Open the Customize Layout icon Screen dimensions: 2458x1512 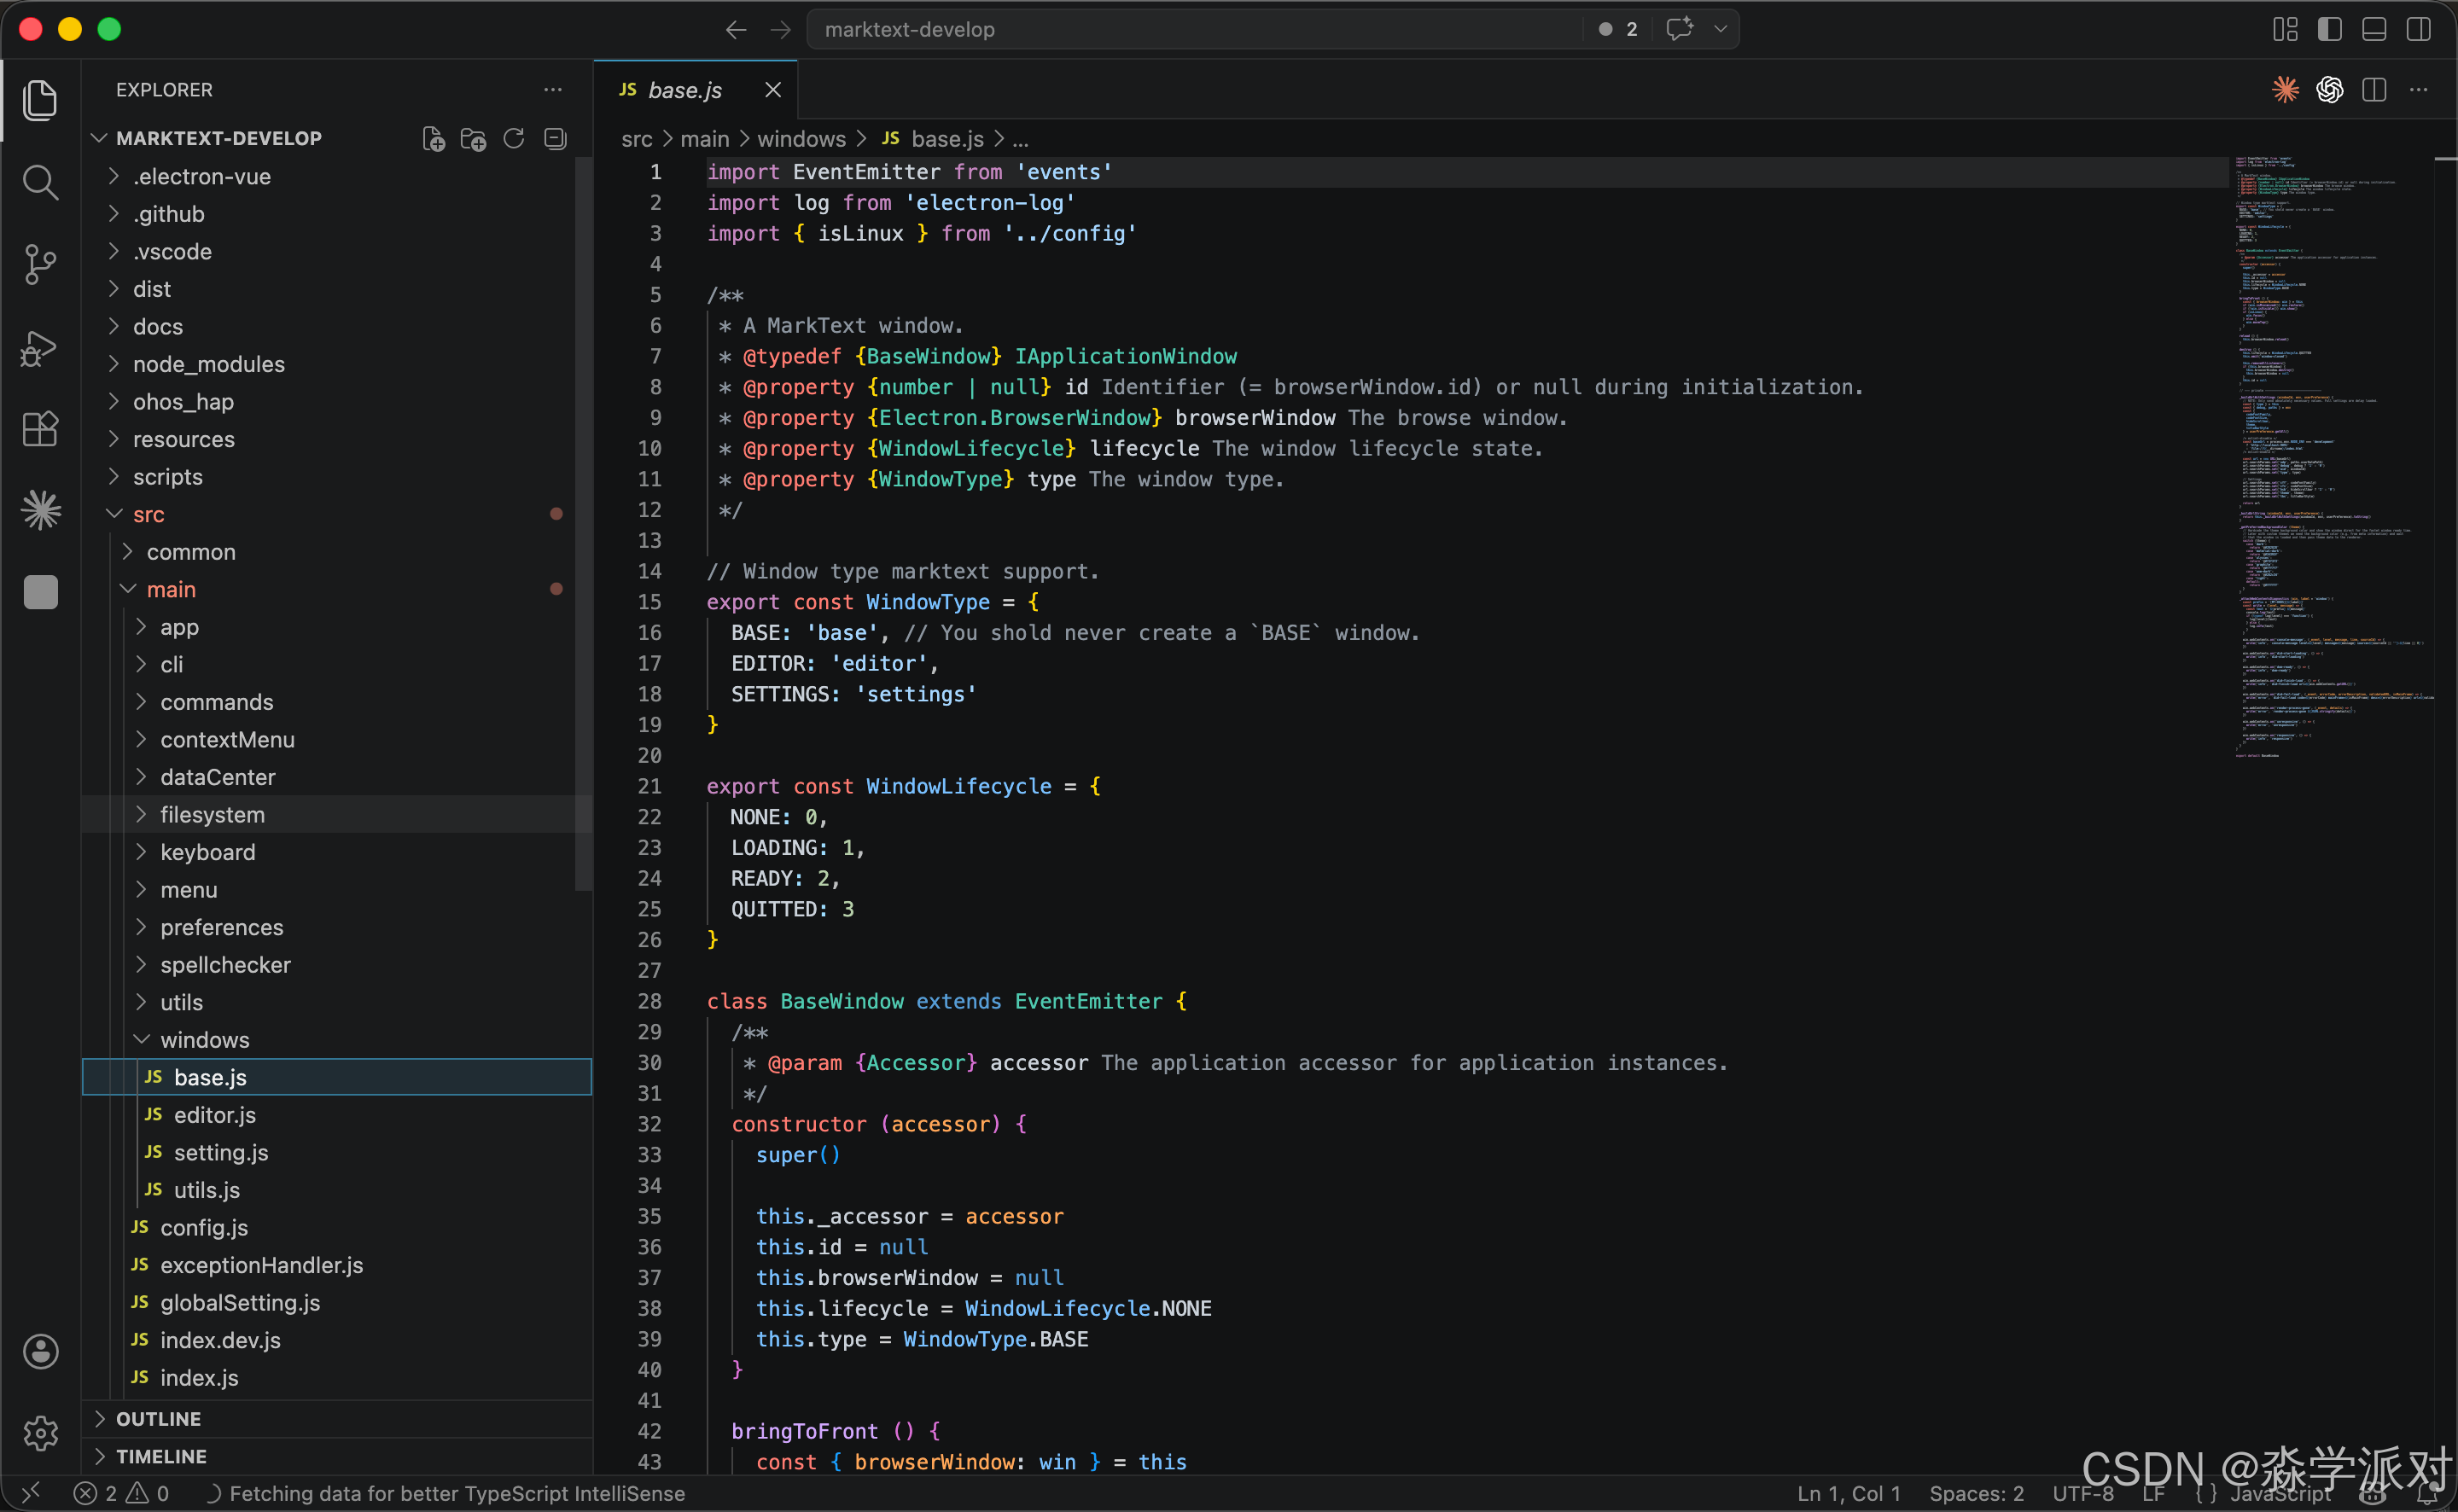[2285, 30]
